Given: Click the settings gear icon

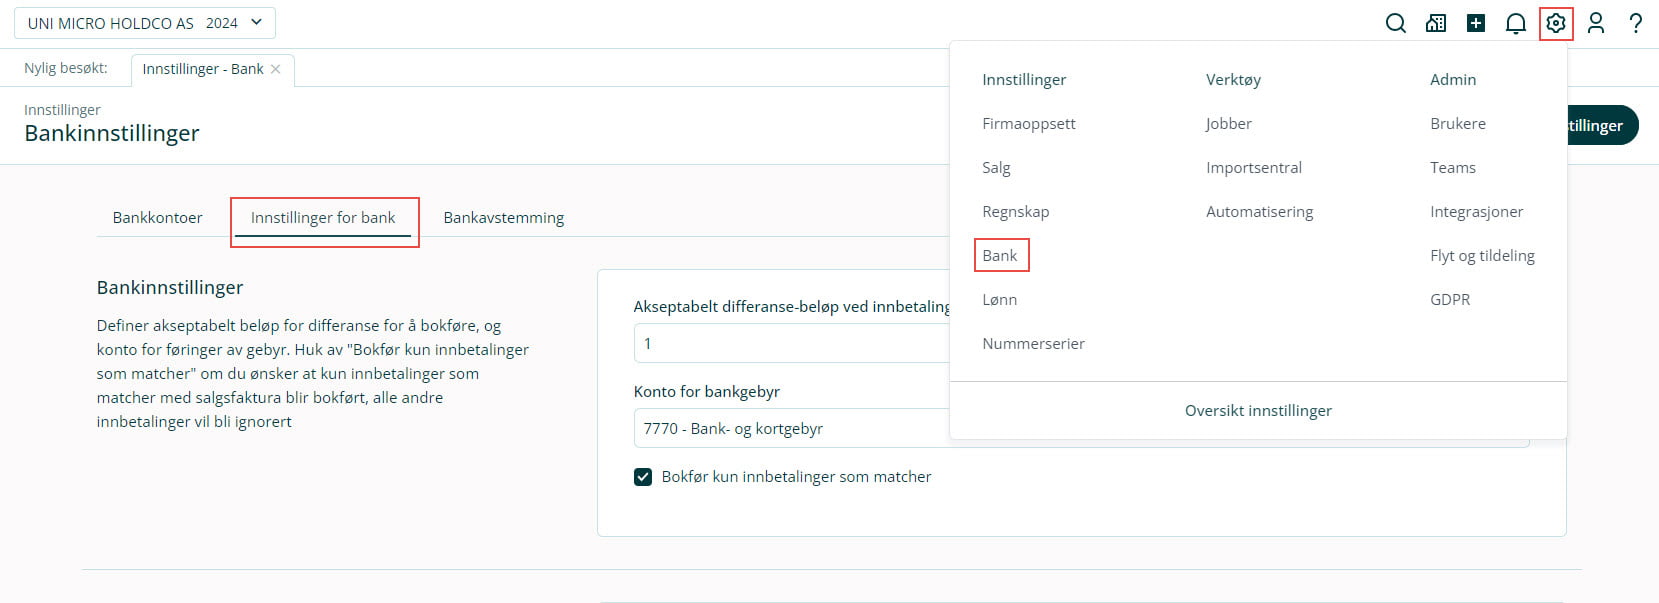Looking at the screenshot, I should 1556,23.
